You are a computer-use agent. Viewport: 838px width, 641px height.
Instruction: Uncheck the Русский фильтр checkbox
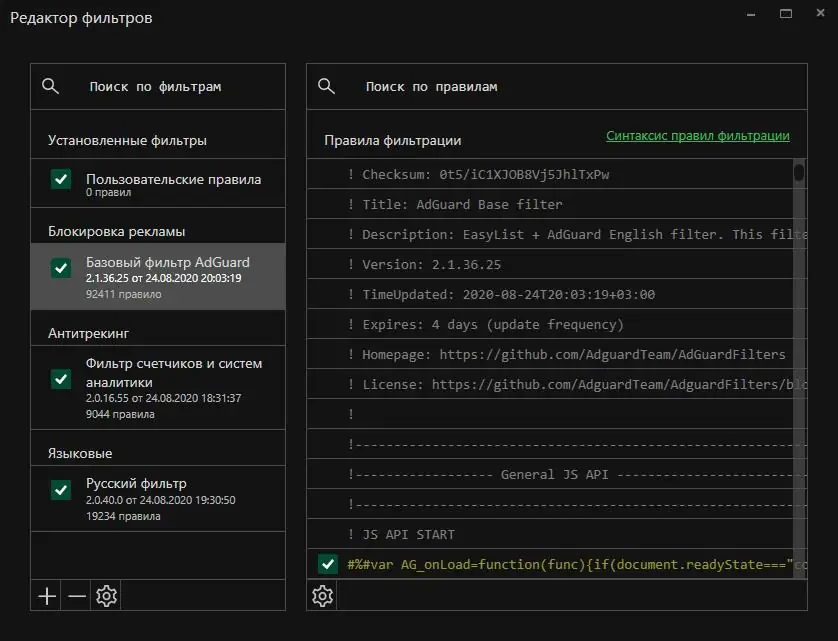pos(61,491)
